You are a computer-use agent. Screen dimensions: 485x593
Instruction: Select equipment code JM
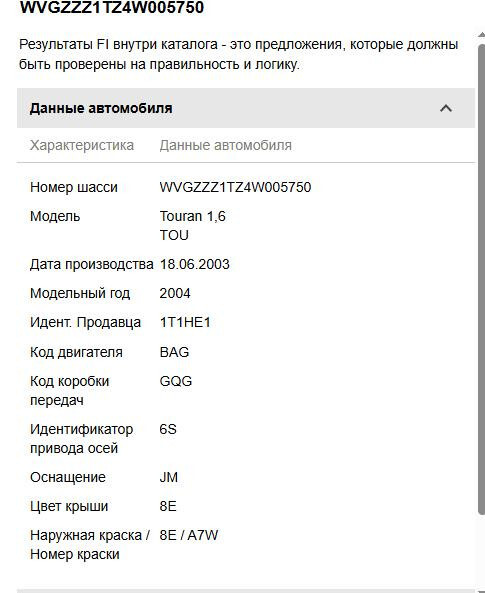coord(169,477)
